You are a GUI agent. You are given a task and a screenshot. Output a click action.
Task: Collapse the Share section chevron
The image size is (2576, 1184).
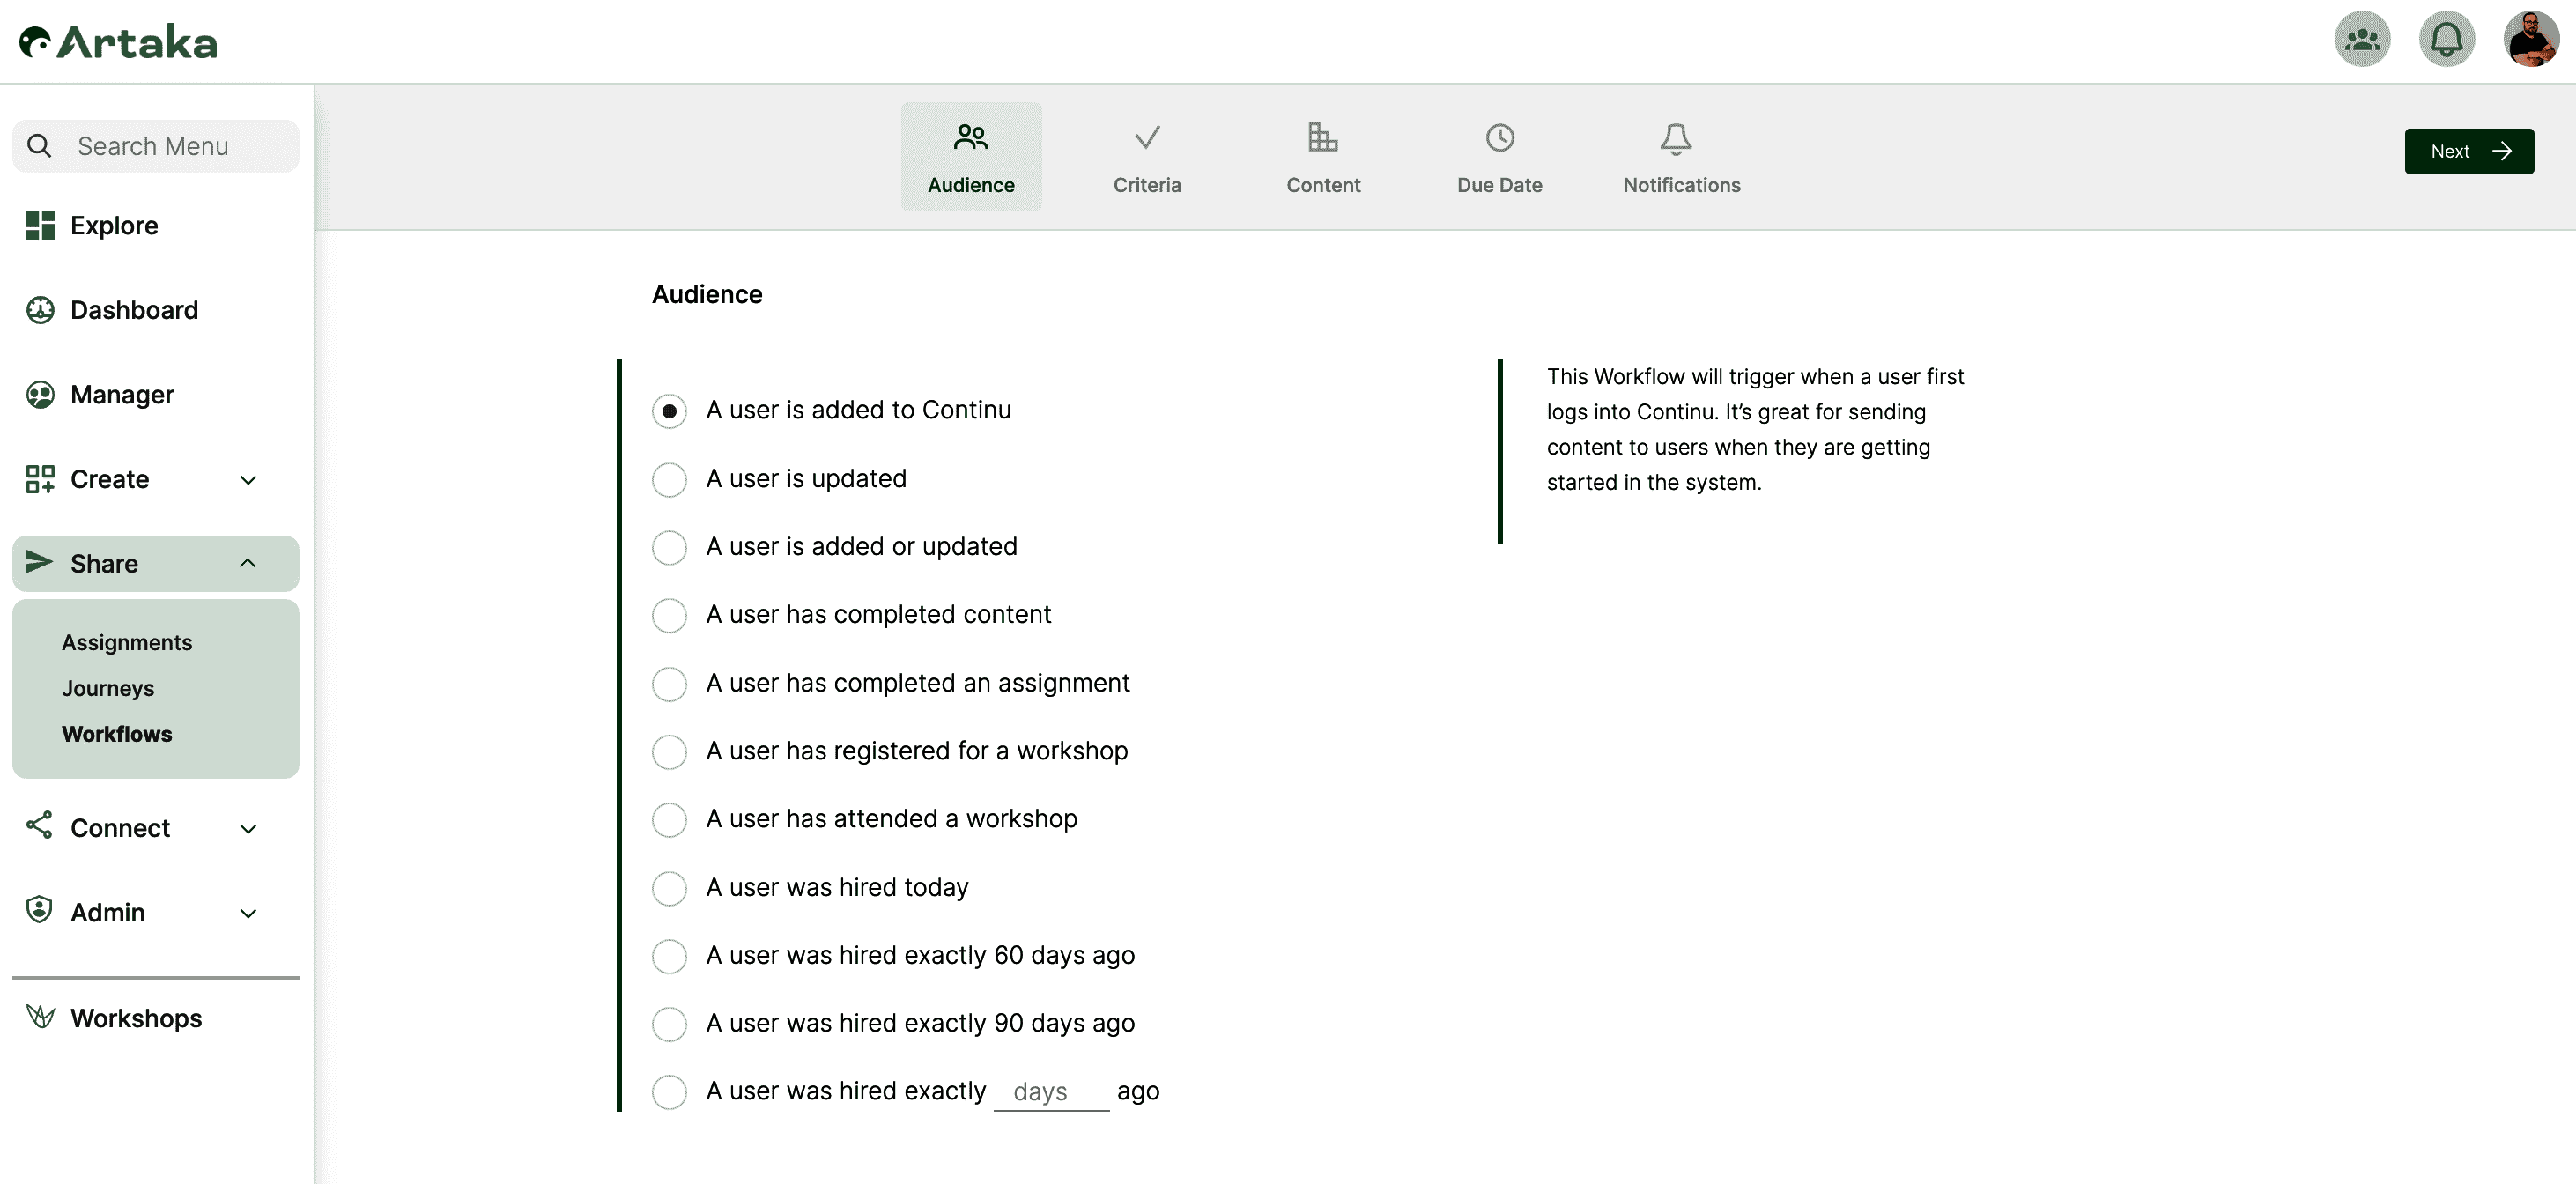pyautogui.click(x=248, y=564)
